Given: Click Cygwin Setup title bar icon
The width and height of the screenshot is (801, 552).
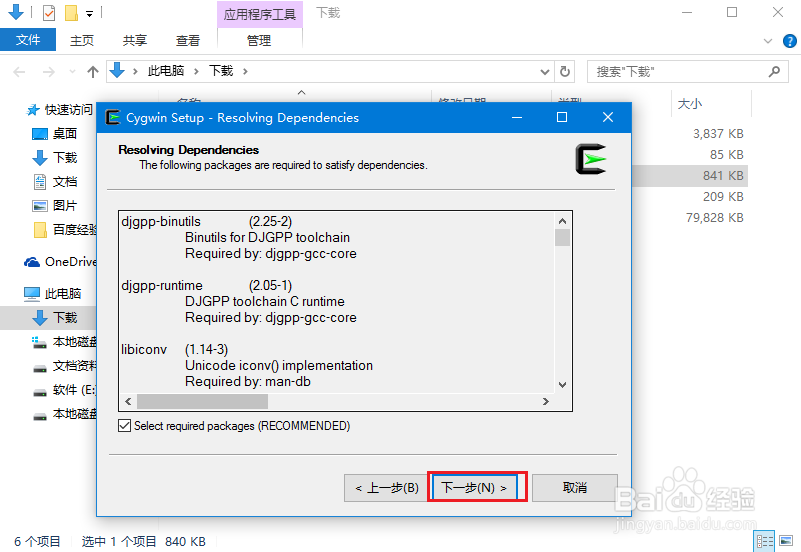Looking at the screenshot, I should click(x=112, y=117).
